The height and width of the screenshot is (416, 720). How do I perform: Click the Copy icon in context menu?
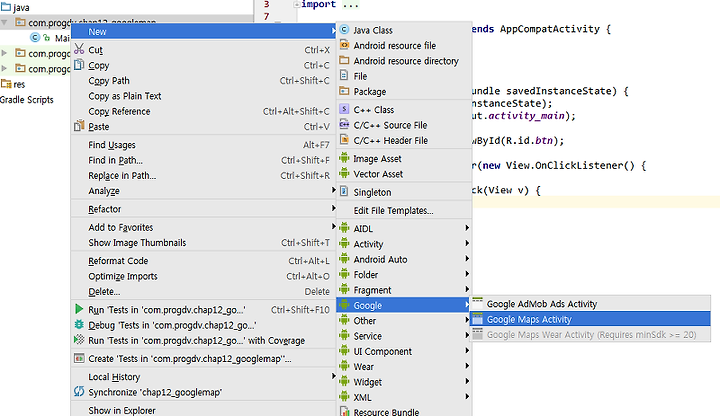point(79,65)
